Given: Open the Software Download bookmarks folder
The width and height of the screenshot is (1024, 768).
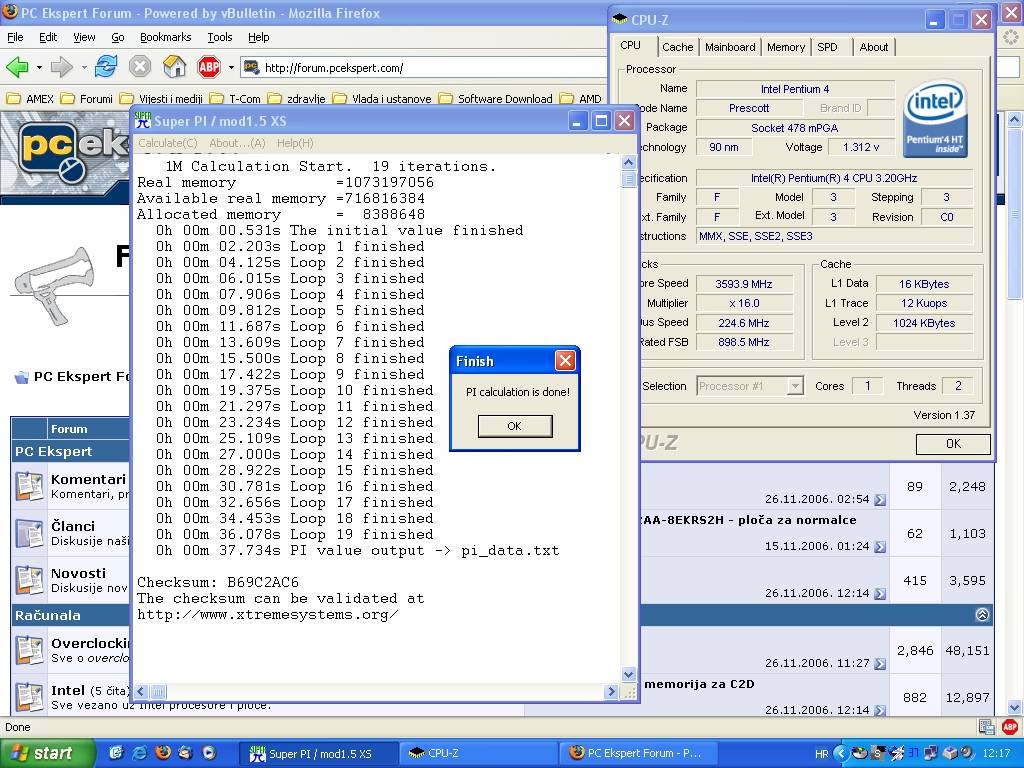Looking at the screenshot, I should [496, 99].
